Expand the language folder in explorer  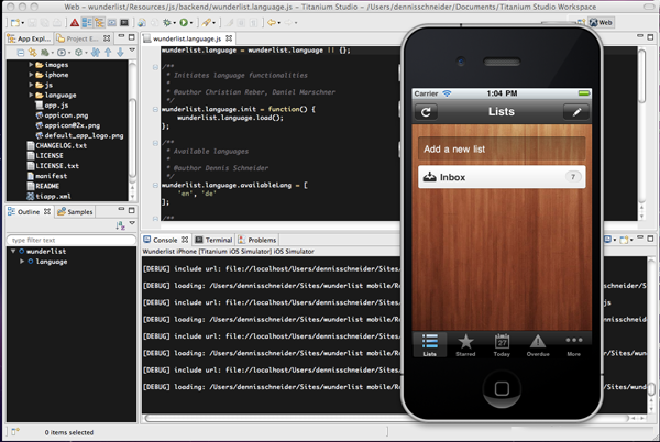(31, 95)
